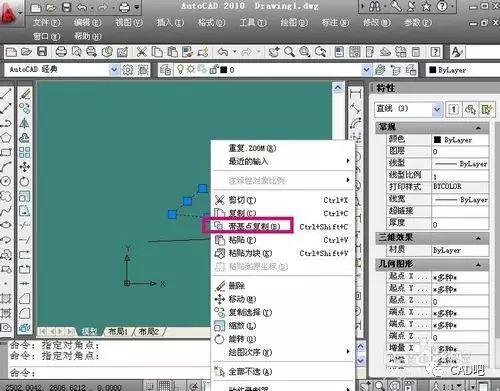500x391 pixels.
Task: Click the Quick Select icon in properties panel
Action: pos(487,109)
